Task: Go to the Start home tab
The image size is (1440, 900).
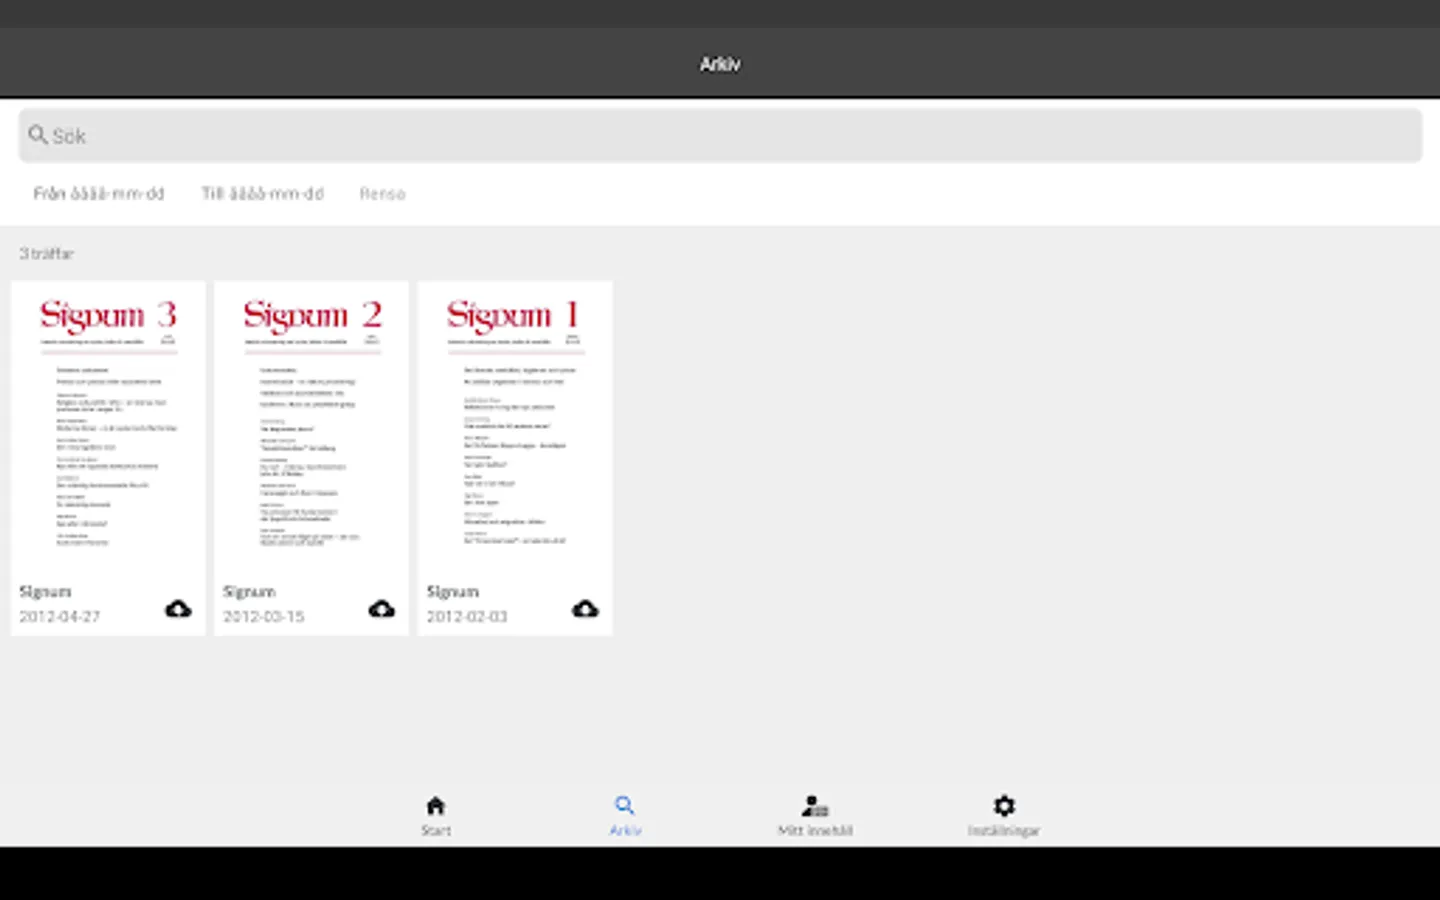Action: coord(436,816)
